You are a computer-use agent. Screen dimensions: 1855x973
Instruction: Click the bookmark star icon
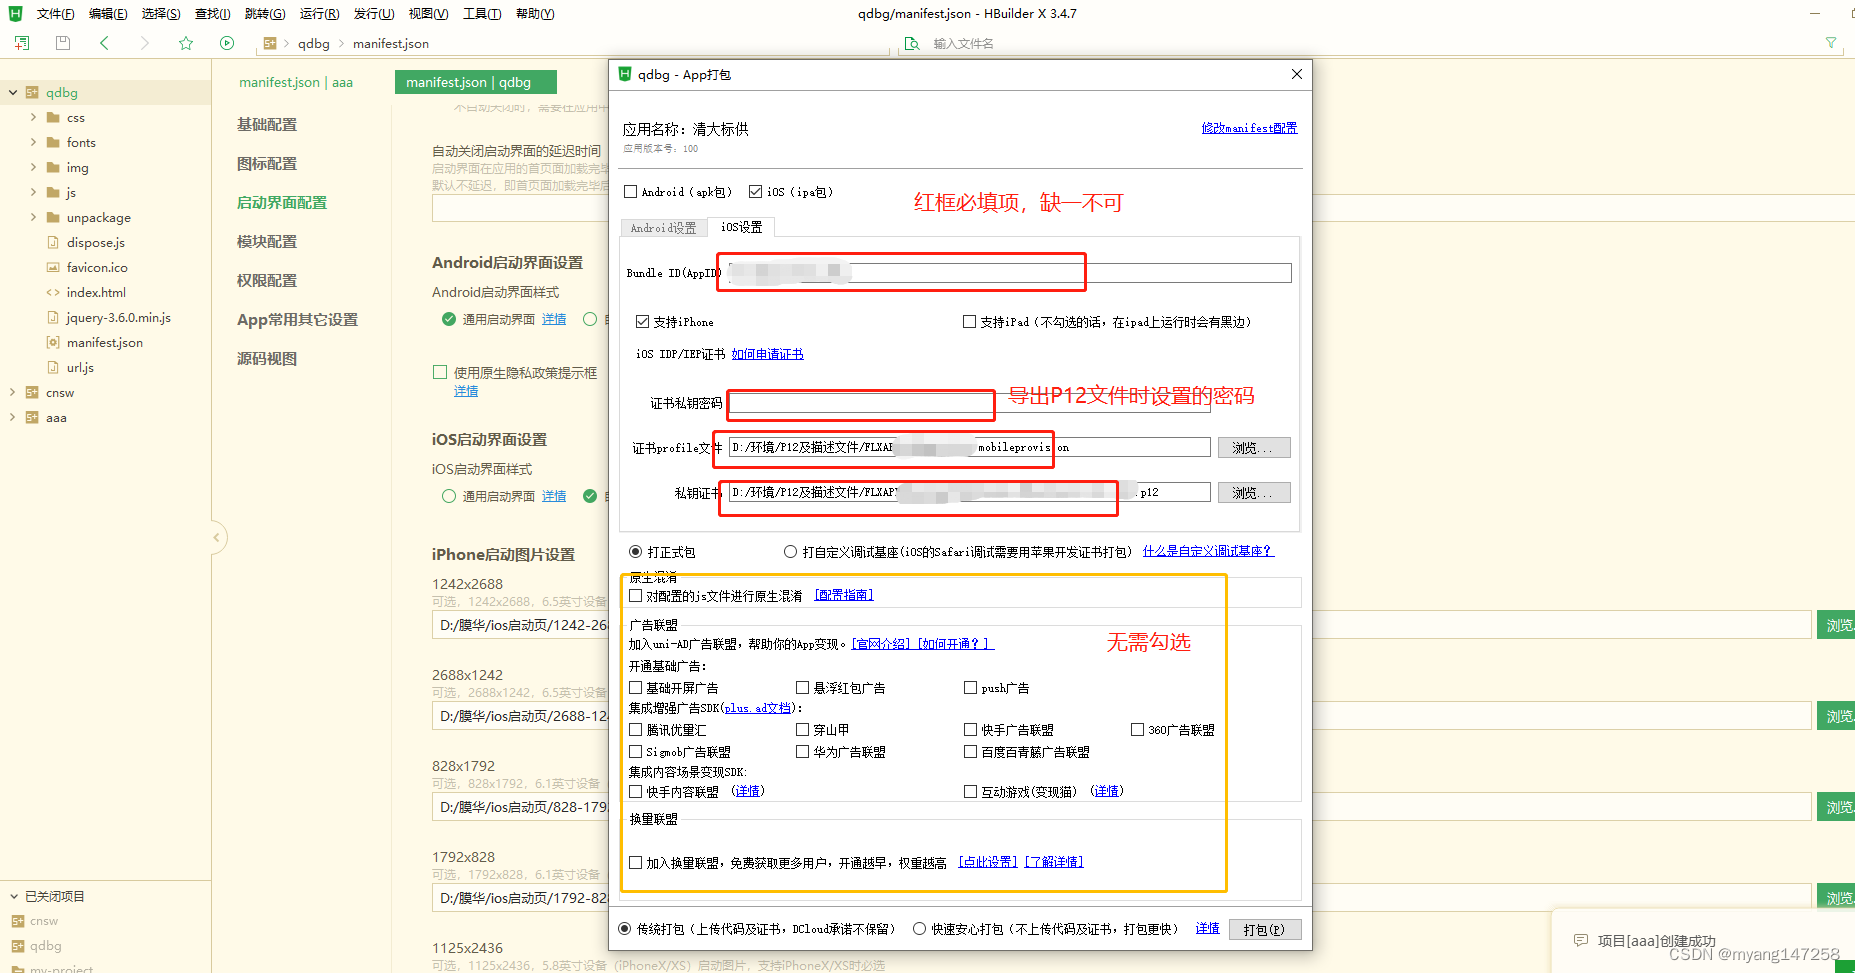coord(186,43)
